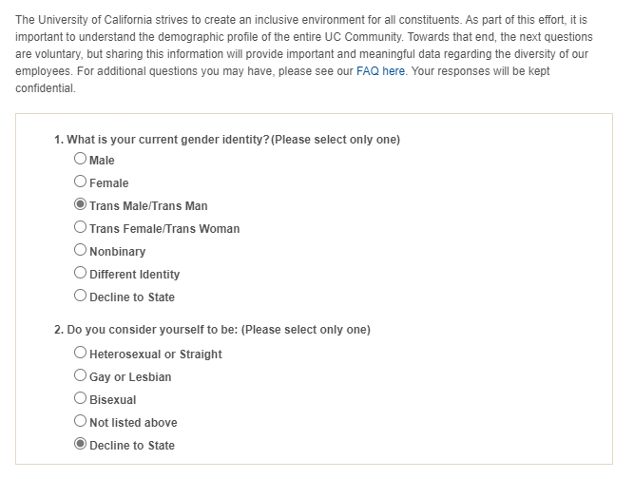Select Decline to State under question 2
The image size is (635, 479).
point(80,444)
